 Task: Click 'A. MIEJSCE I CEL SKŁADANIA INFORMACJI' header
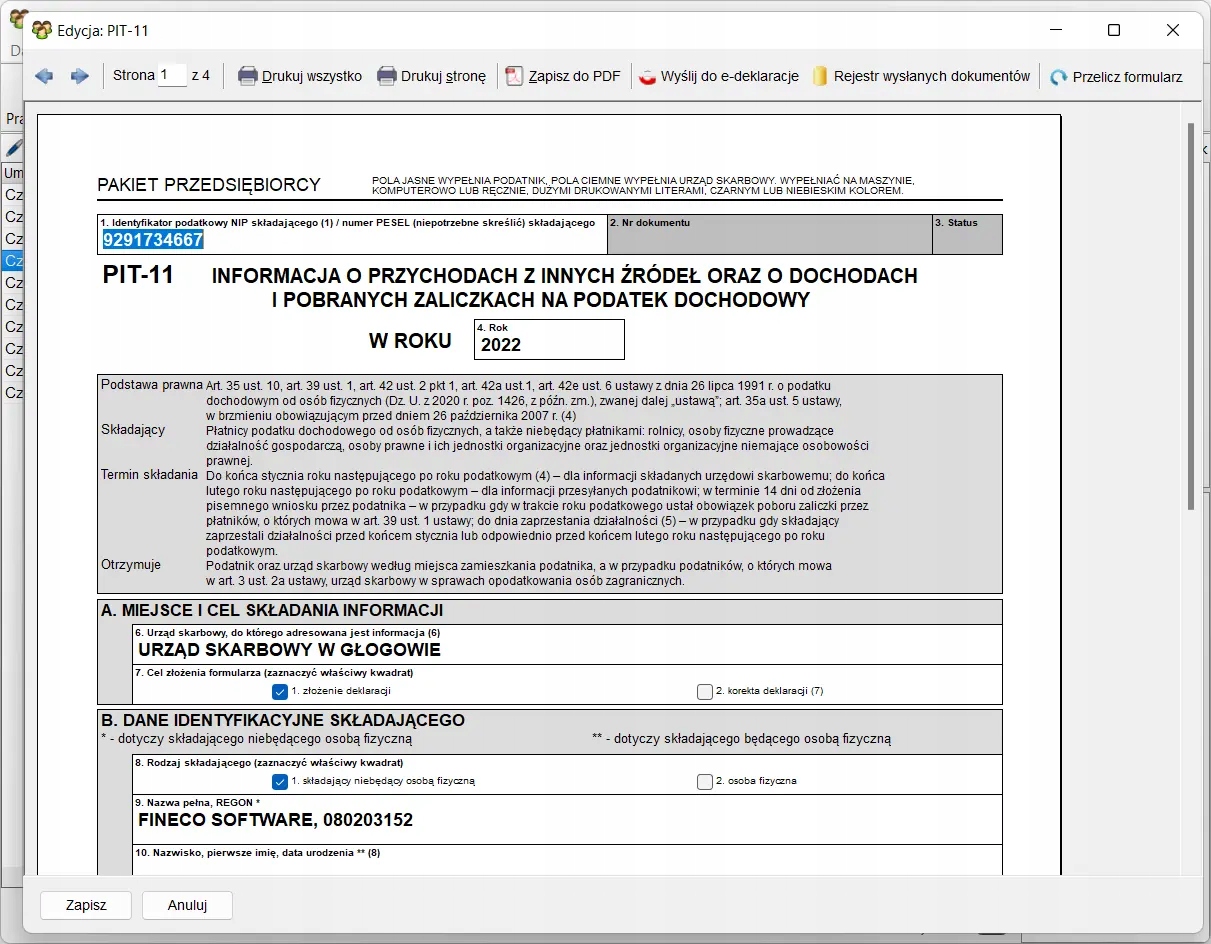point(272,610)
